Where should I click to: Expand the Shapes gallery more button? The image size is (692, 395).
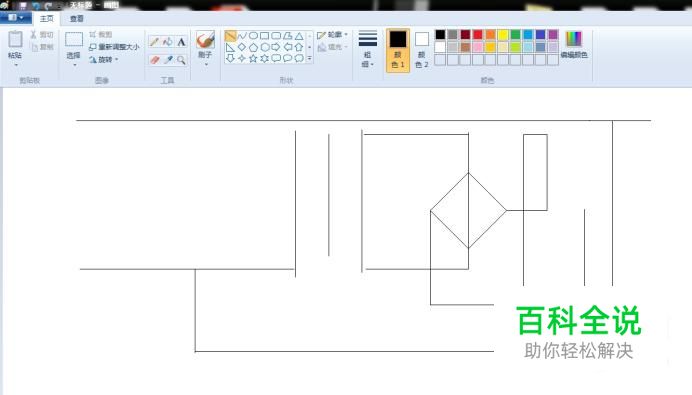(309, 58)
